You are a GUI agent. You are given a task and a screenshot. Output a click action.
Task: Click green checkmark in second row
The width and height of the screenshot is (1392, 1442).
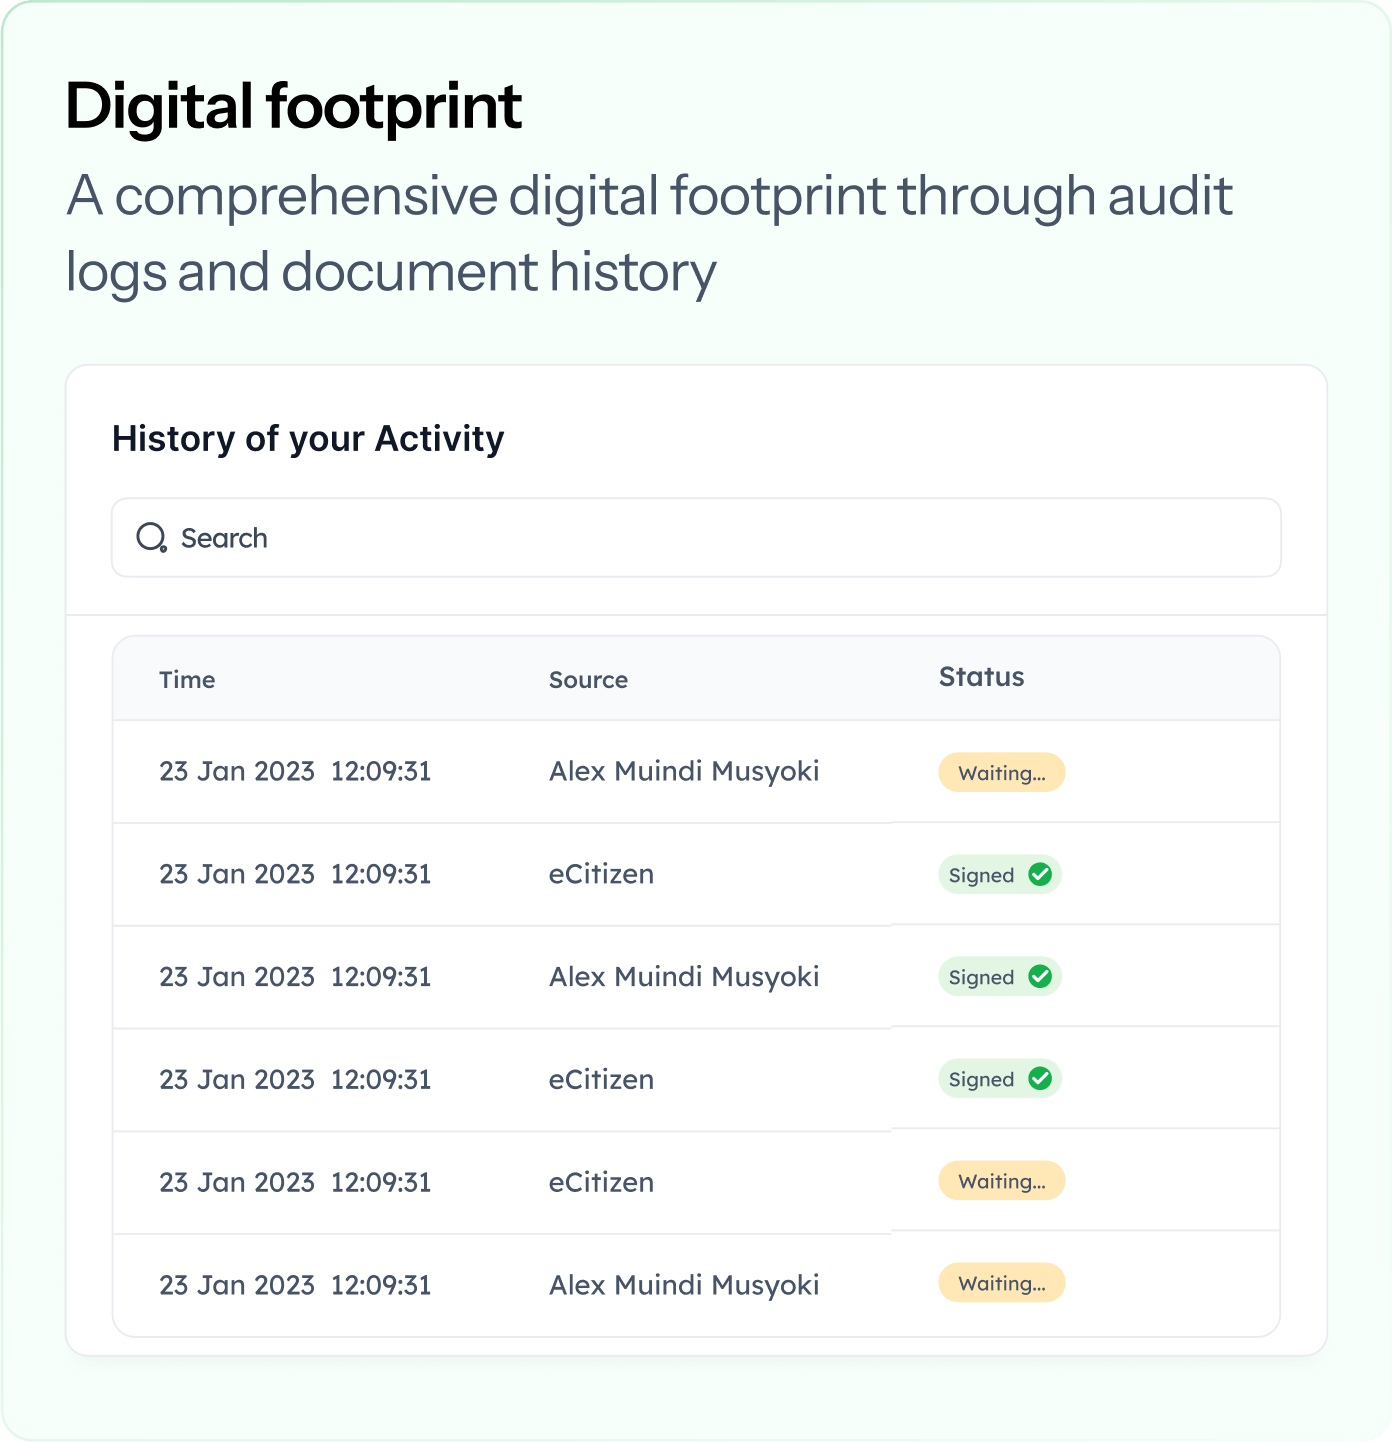click(x=1040, y=875)
